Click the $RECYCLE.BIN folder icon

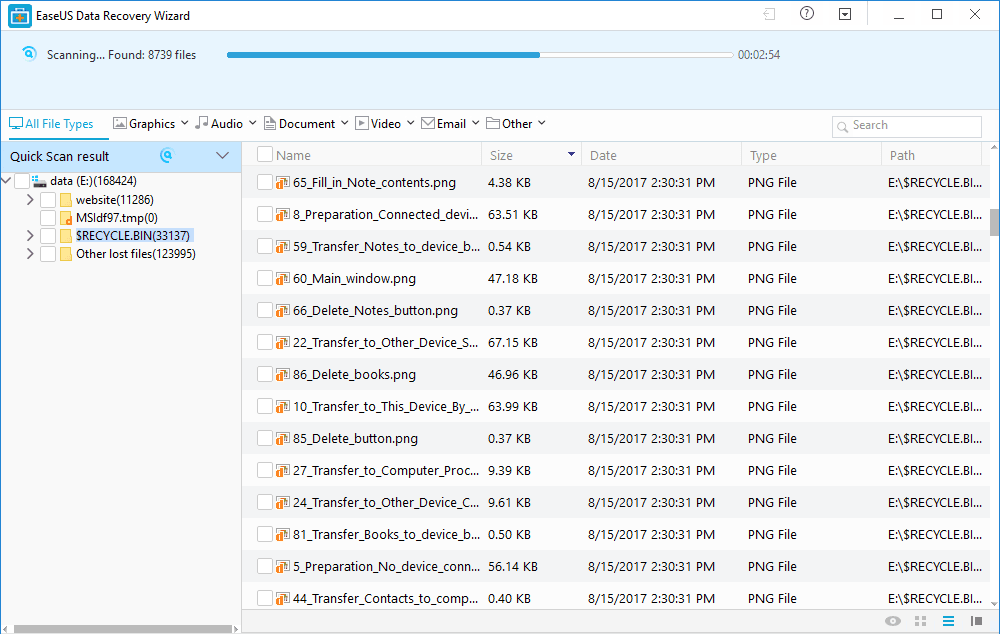tap(66, 236)
